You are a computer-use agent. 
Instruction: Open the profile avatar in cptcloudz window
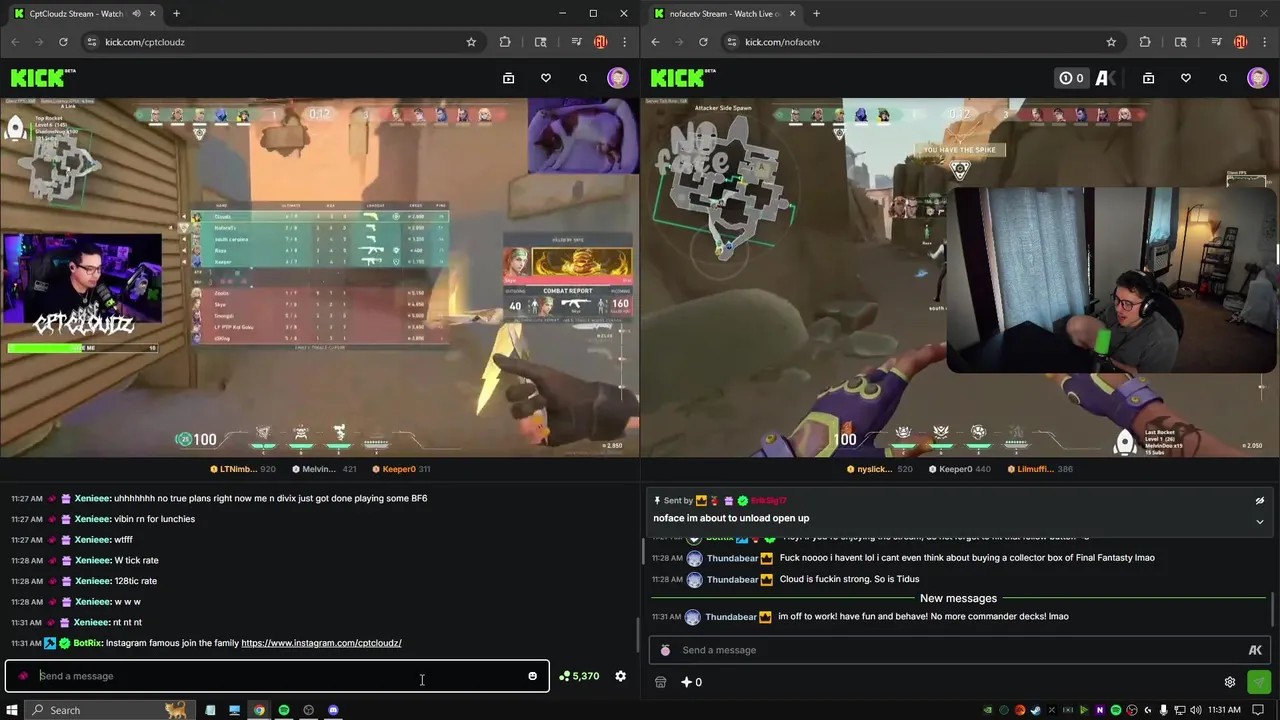pyautogui.click(x=618, y=78)
